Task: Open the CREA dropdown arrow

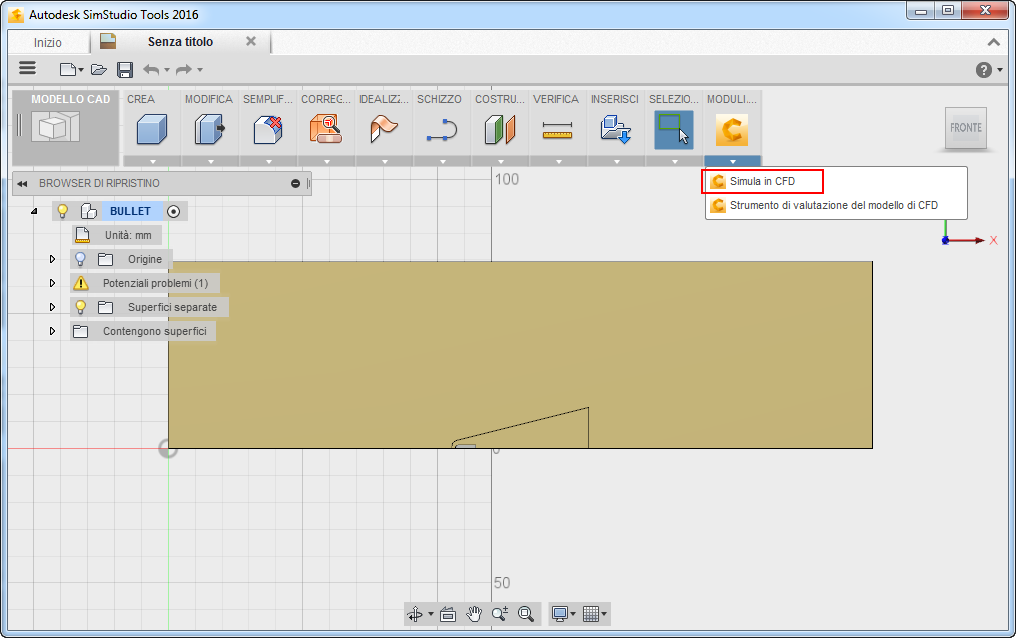Action: [153, 161]
